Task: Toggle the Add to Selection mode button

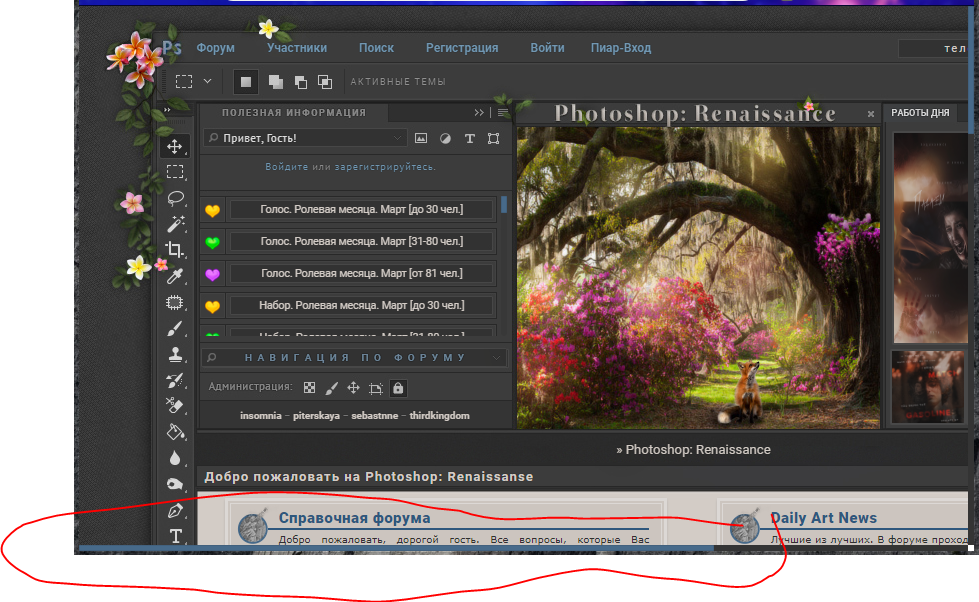Action: 275,82
